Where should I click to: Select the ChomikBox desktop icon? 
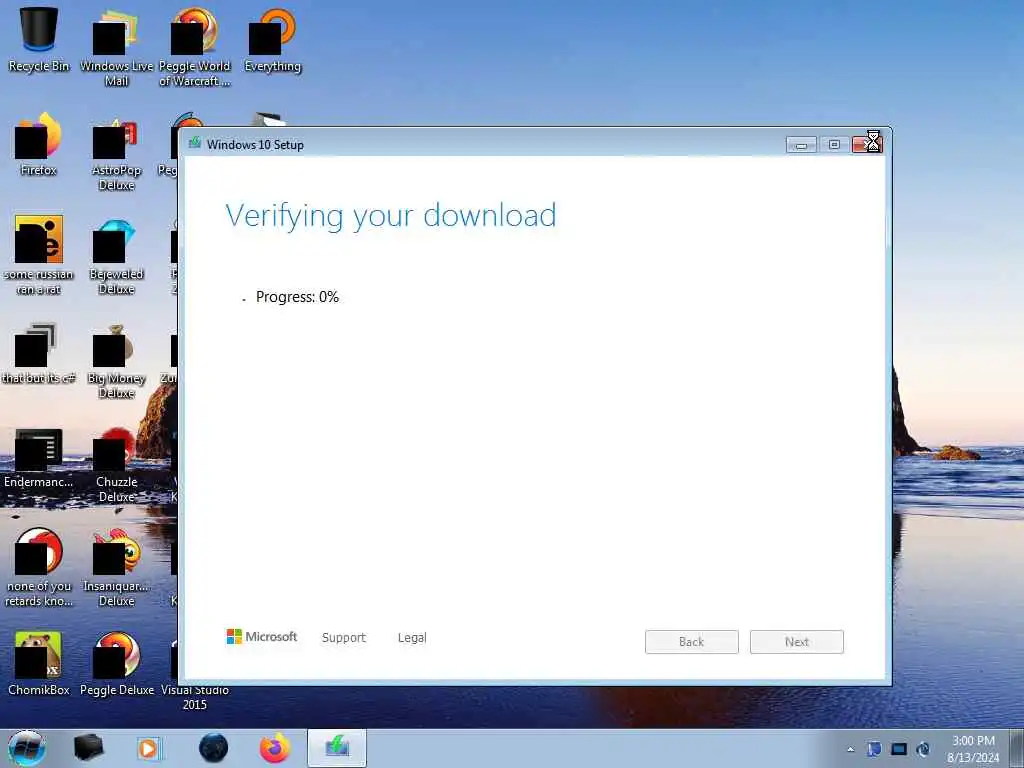click(39, 663)
